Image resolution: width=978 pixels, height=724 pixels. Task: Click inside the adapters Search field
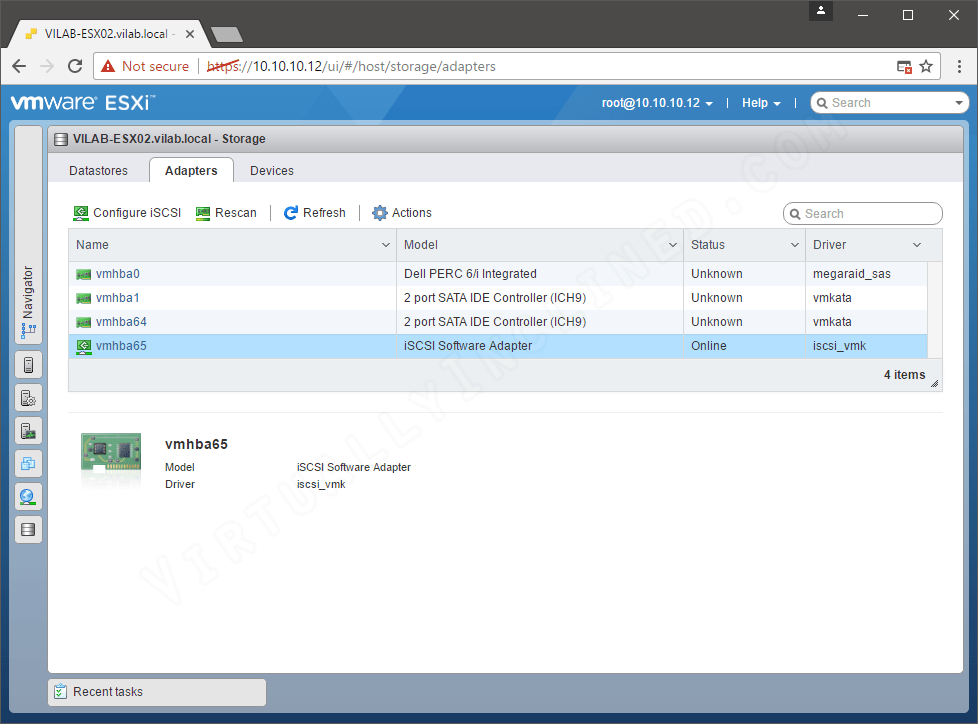[x=862, y=213]
